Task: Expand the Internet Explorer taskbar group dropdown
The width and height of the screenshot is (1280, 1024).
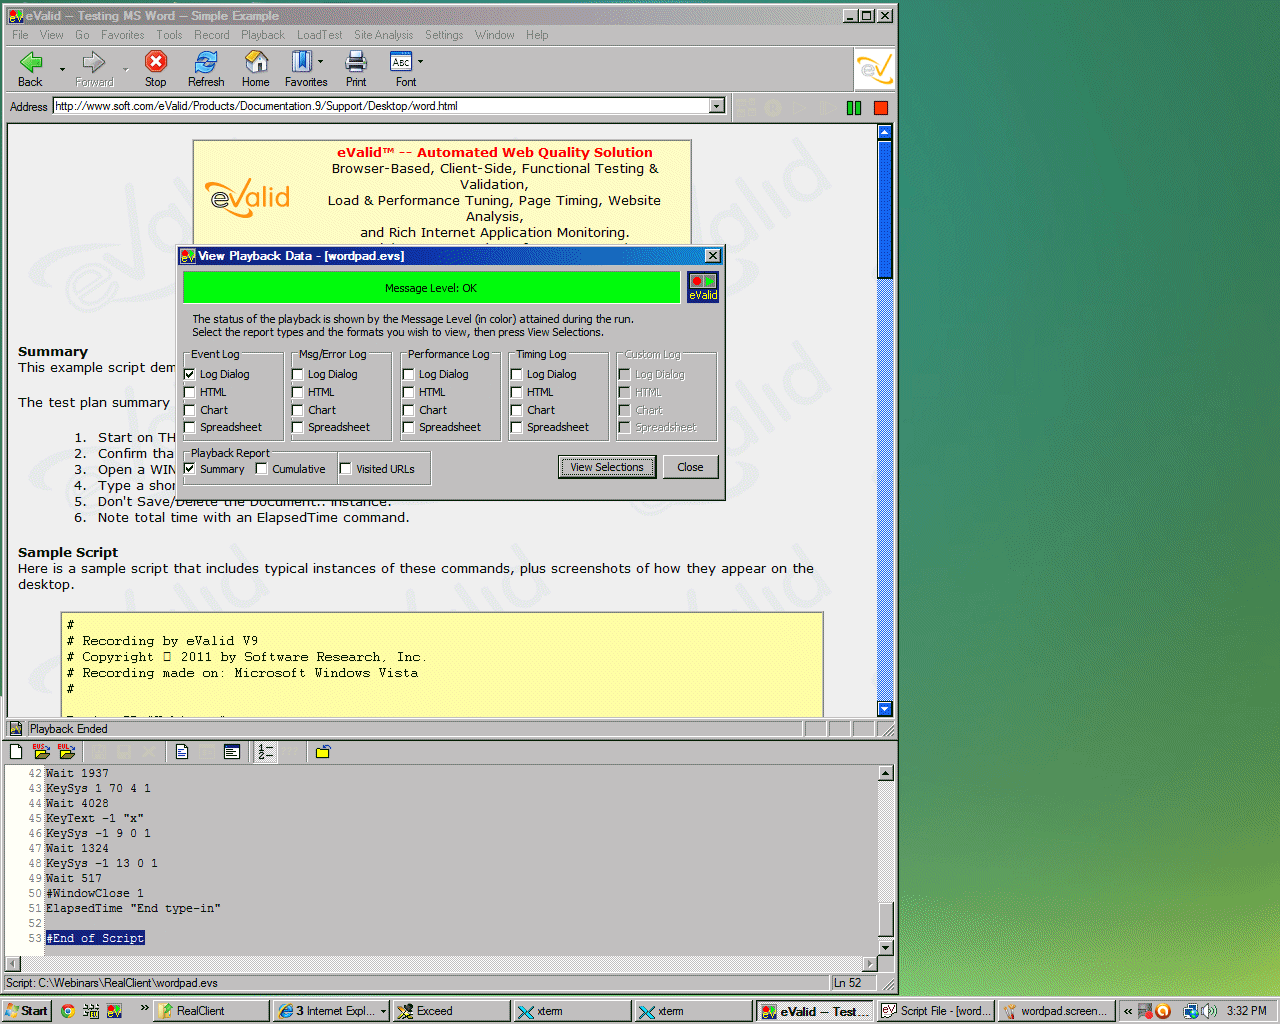Action: (383, 1011)
